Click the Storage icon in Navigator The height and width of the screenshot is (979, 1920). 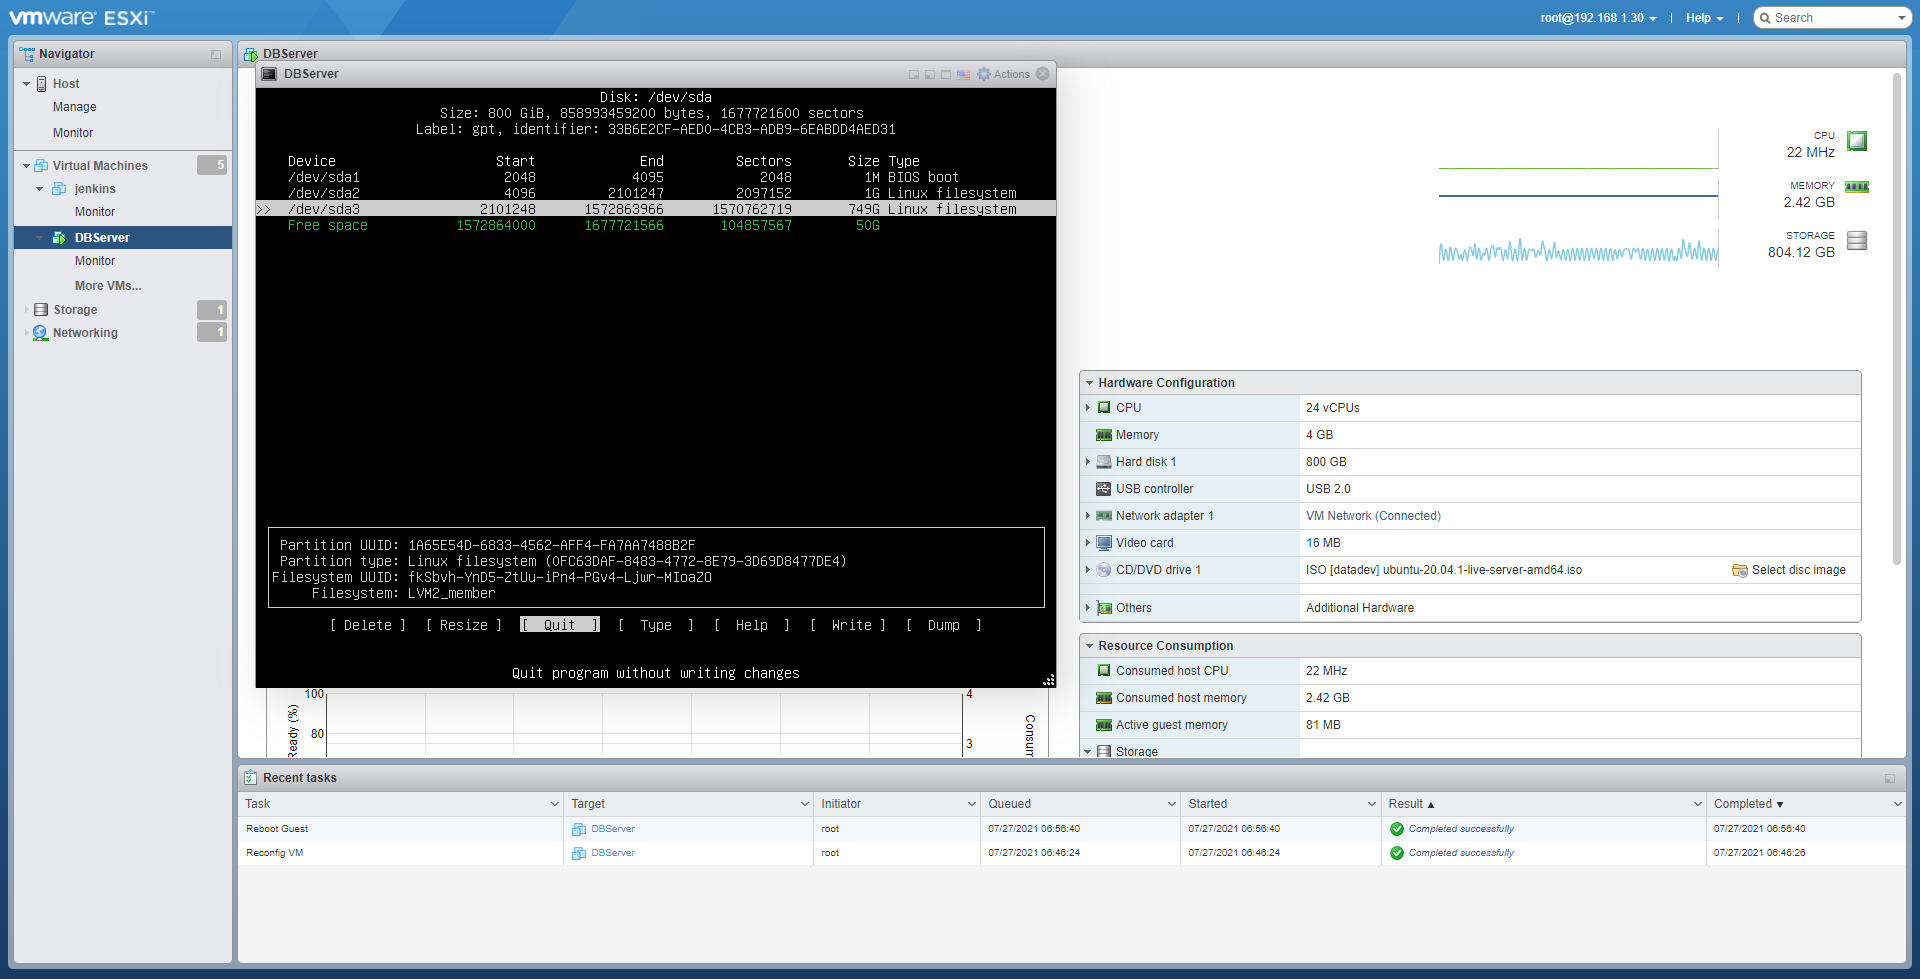tap(41, 310)
